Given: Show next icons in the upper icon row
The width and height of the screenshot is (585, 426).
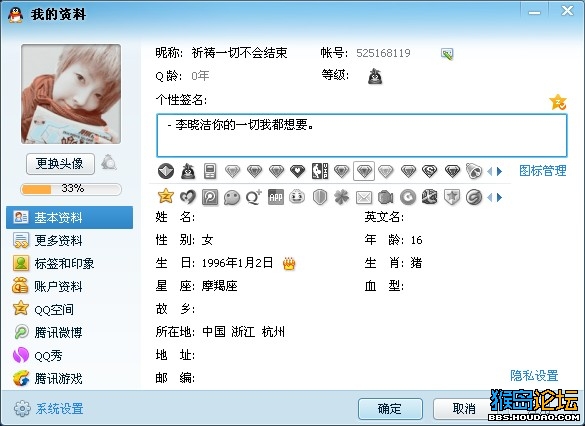Looking at the screenshot, I should coord(499,171).
